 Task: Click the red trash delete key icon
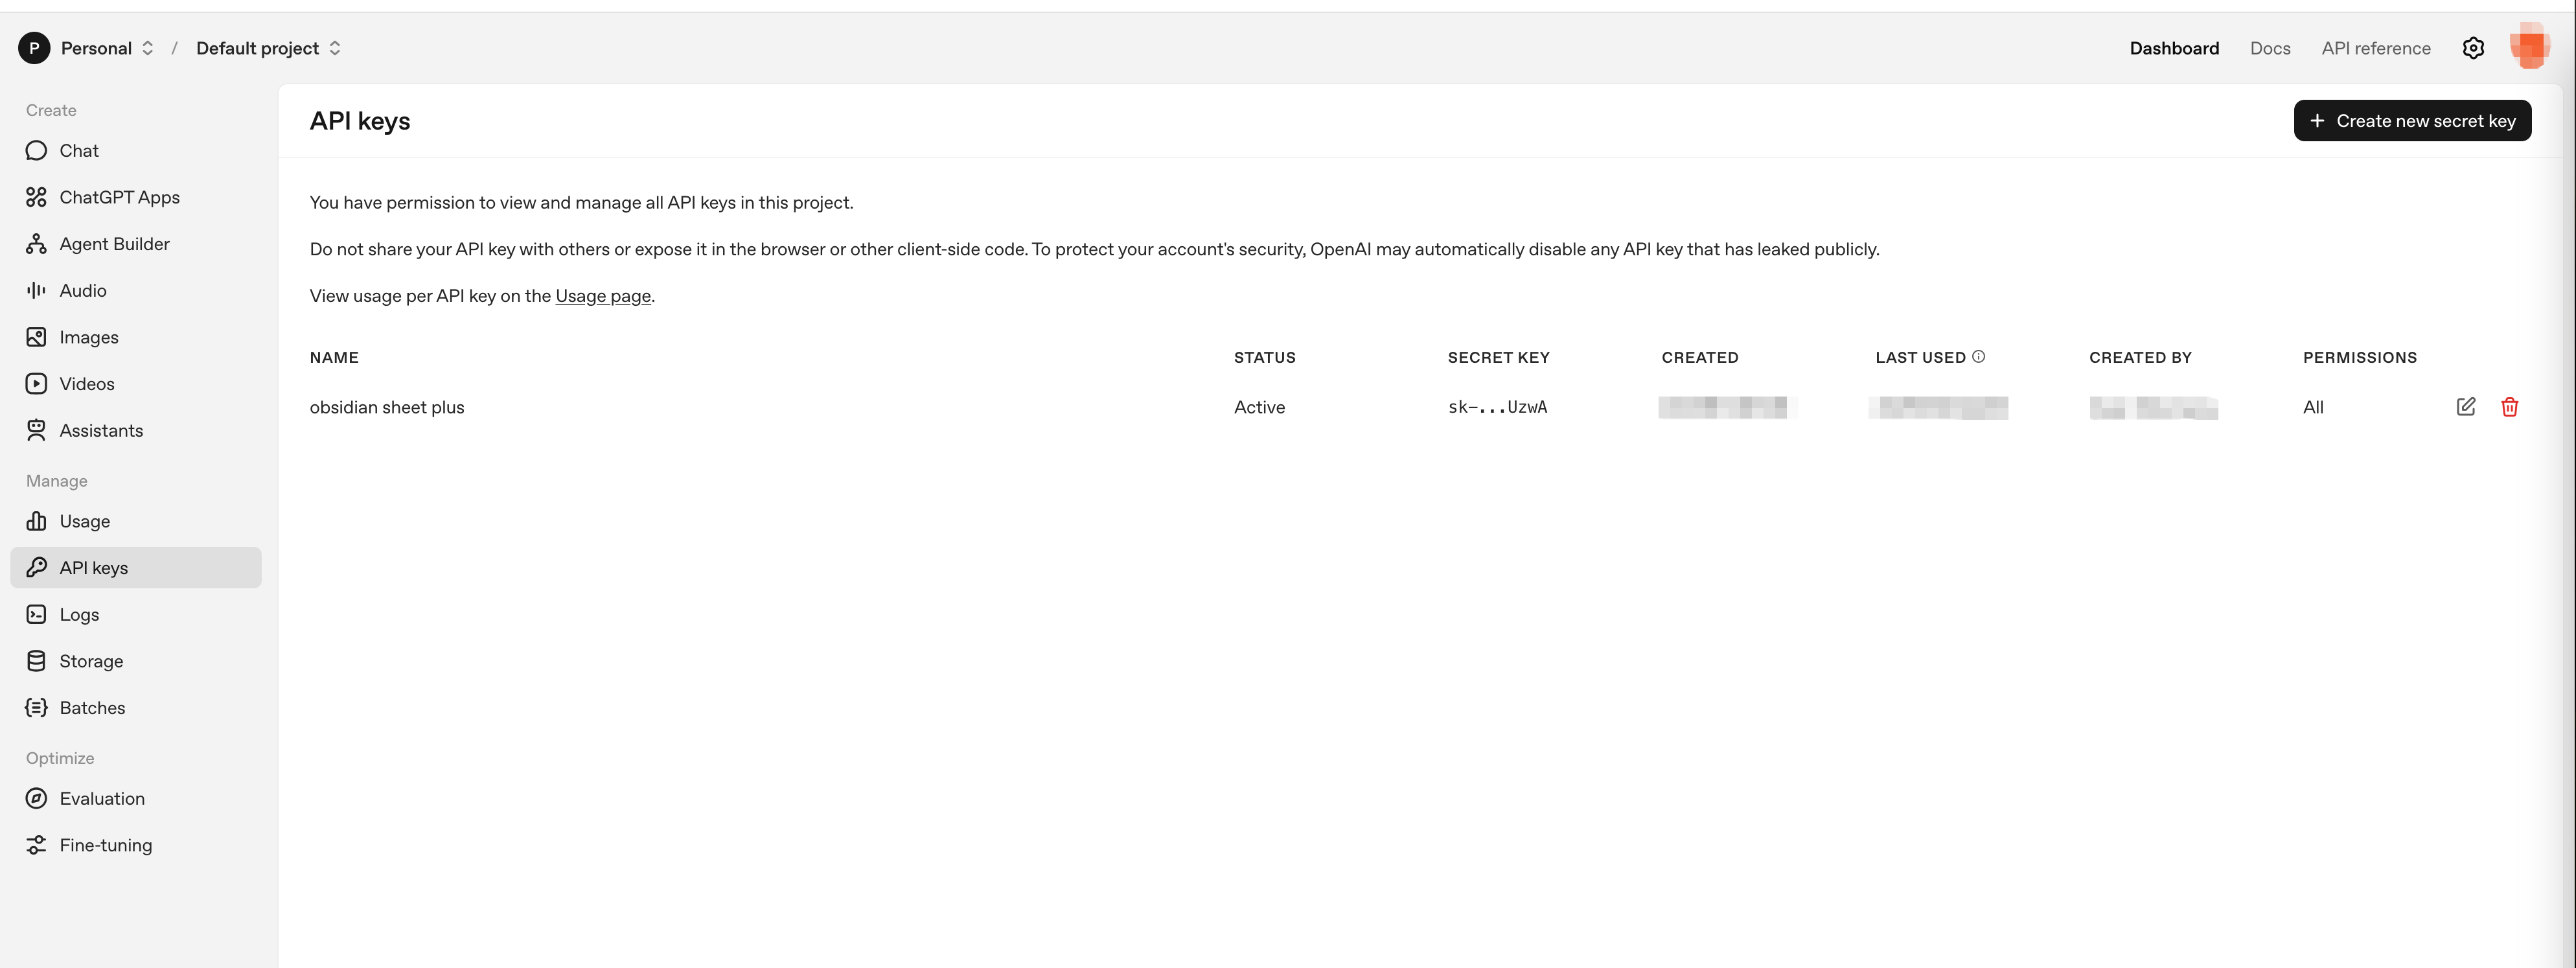click(2509, 407)
